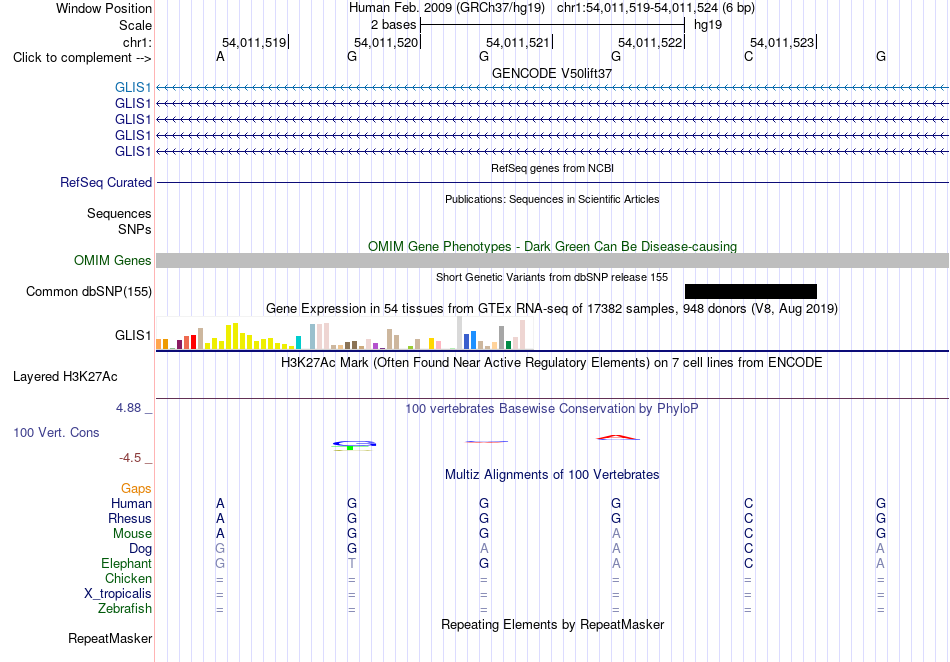This screenshot has width=950, height=662.
Task: Click the C base in Human alignment row
Action: click(748, 503)
